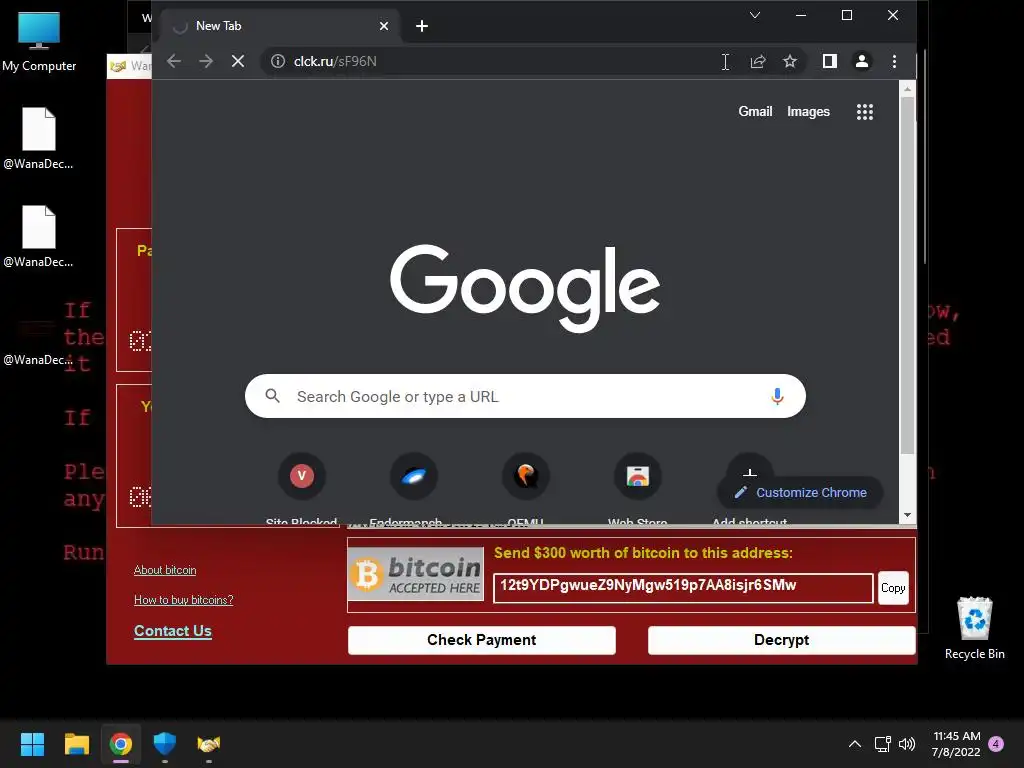The height and width of the screenshot is (768, 1024).
Task: Open the network tray icon
Action: 883,744
